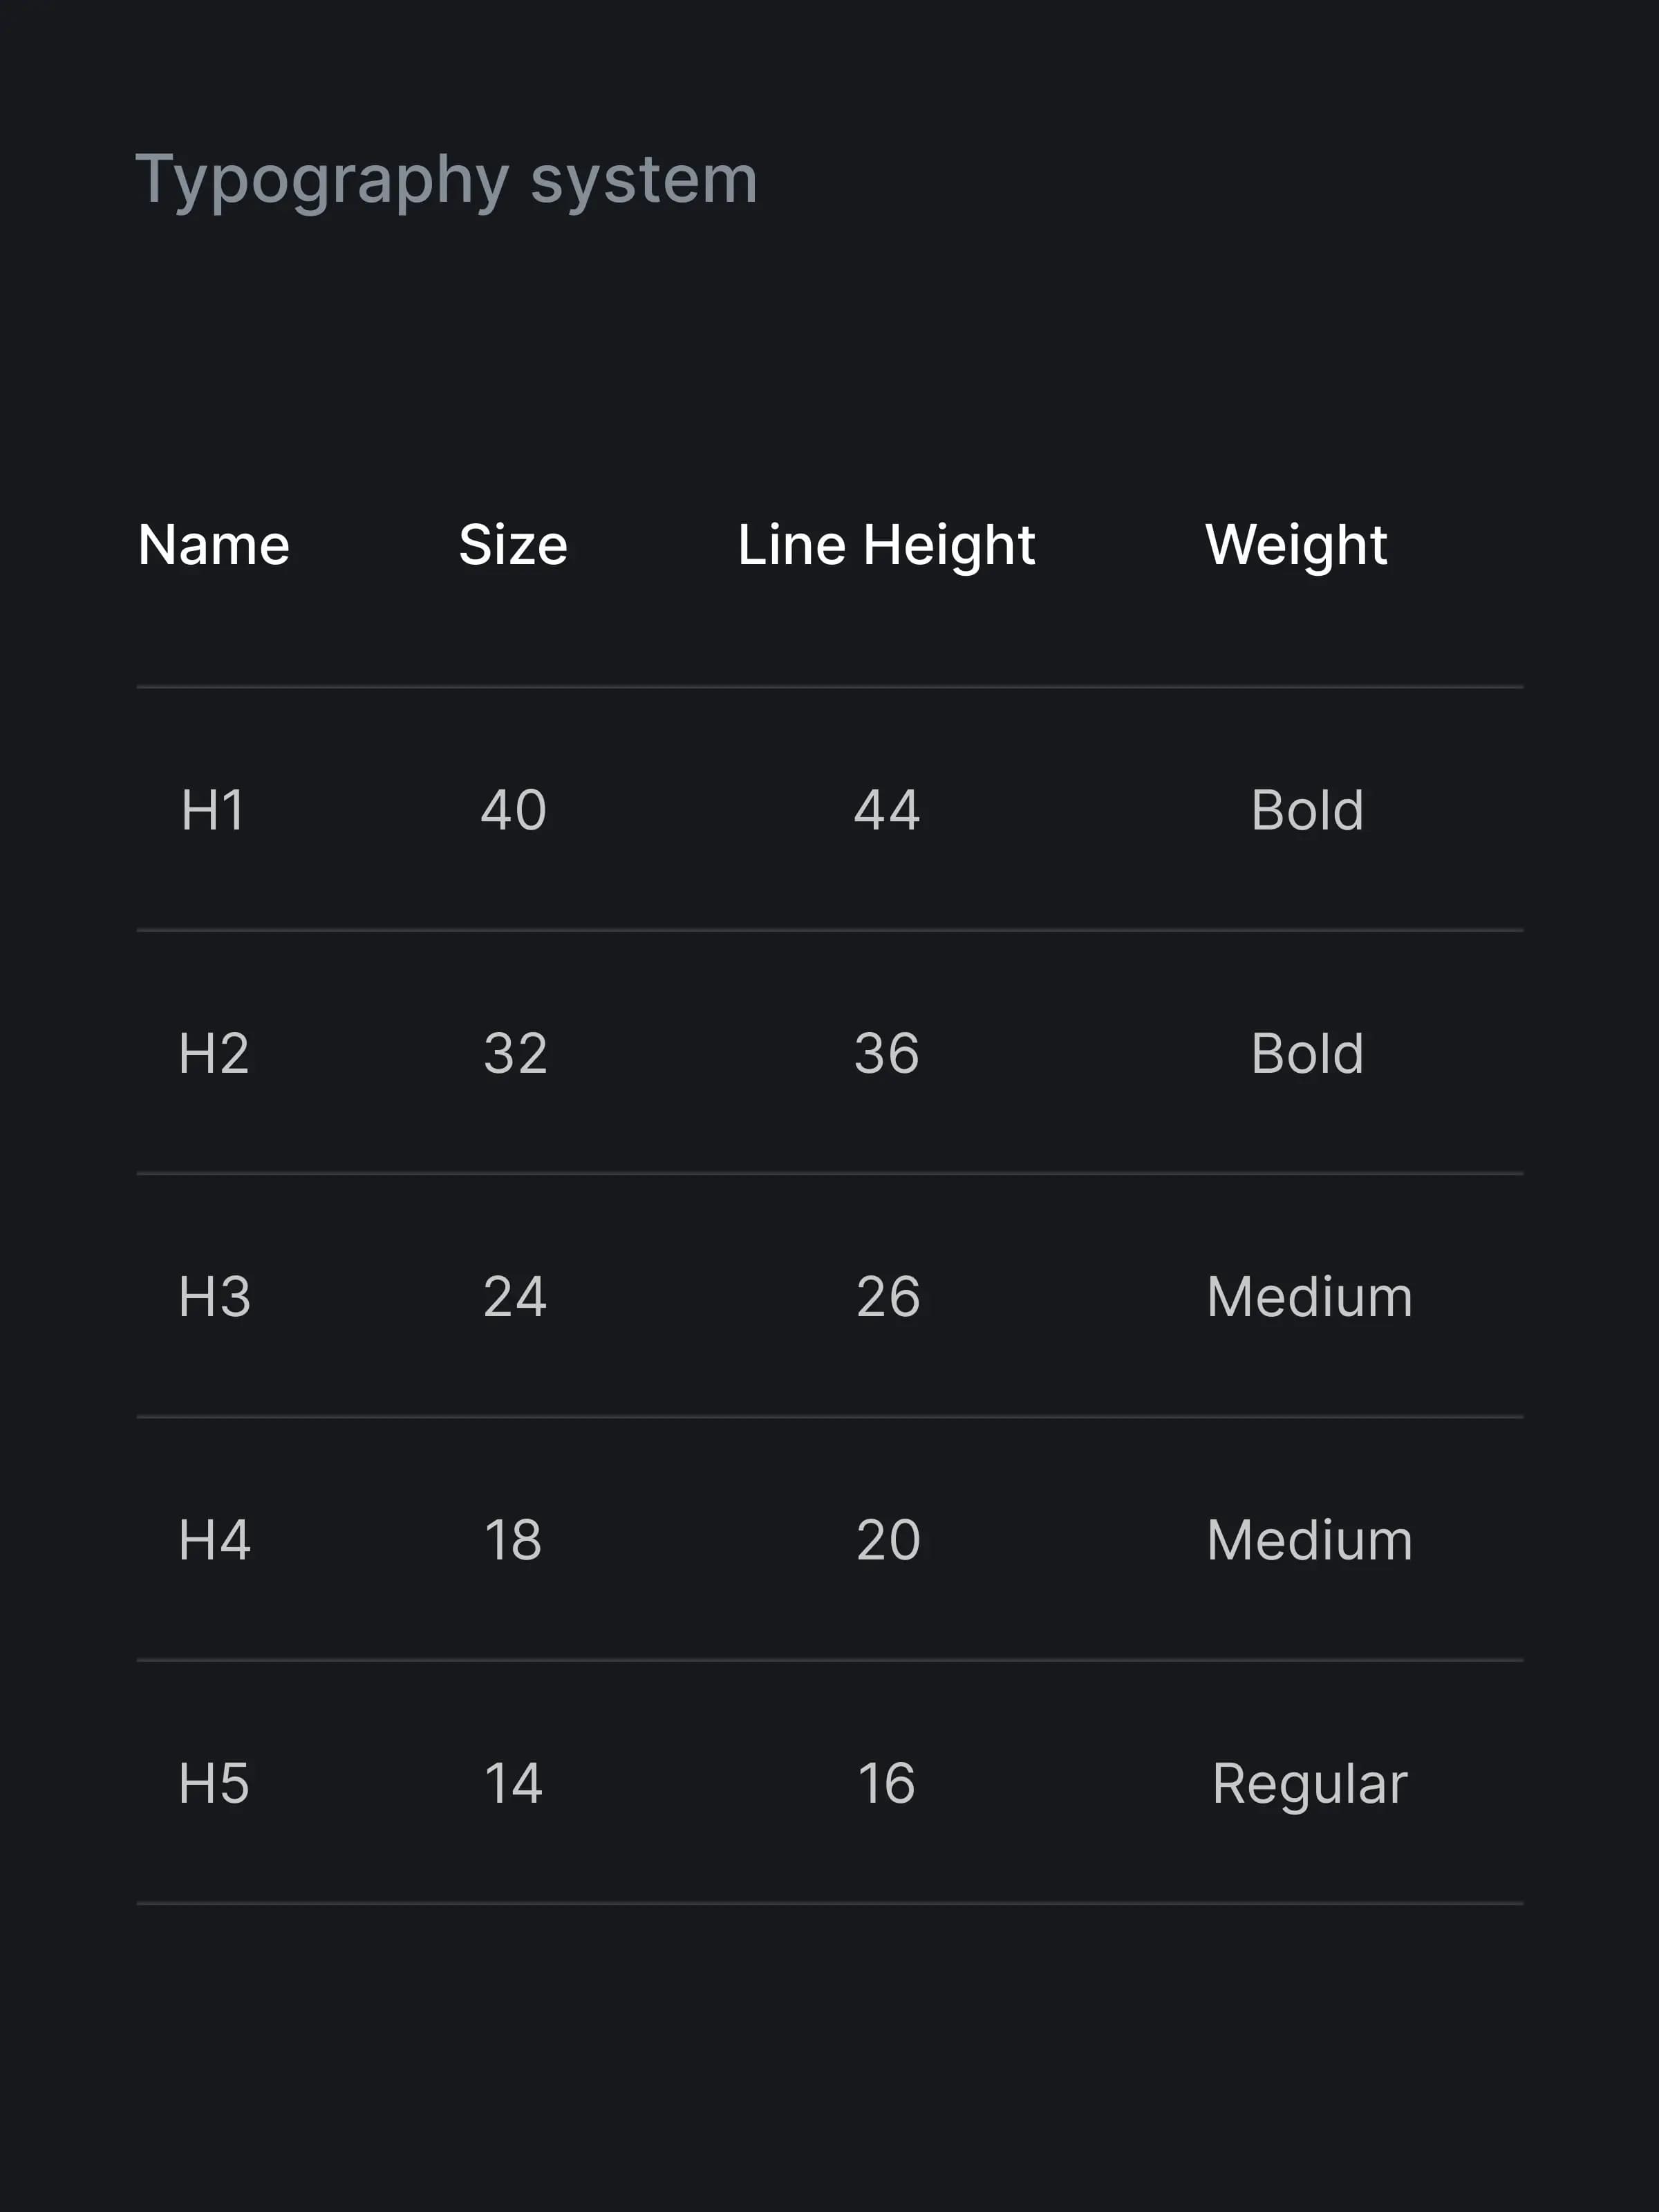Select the H3 row name cell
Image resolution: width=1659 pixels, height=2212 pixels.
(x=214, y=1297)
